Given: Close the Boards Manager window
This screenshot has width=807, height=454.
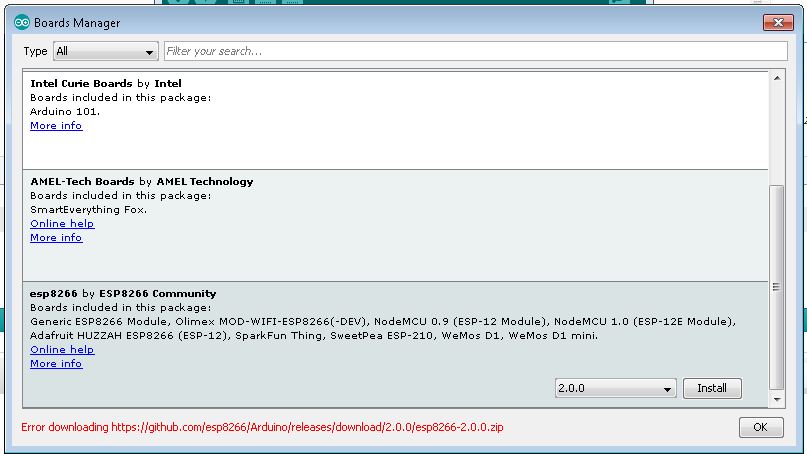Looking at the screenshot, I should click(x=778, y=22).
